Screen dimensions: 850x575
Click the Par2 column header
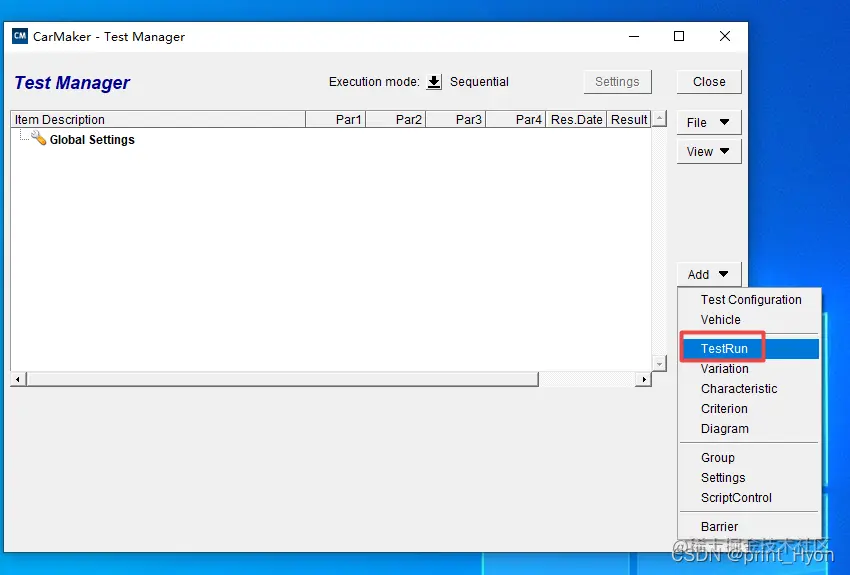click(396, 119)
